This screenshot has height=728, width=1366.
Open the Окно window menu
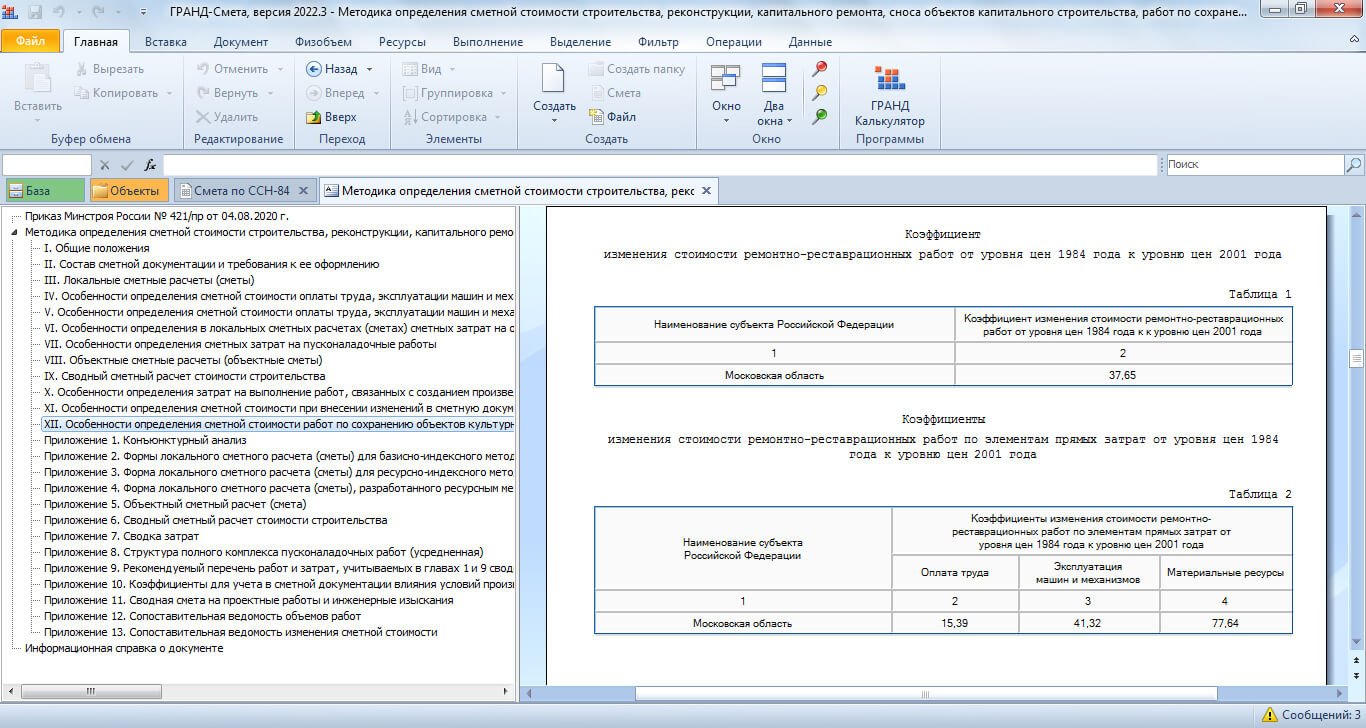726,94
